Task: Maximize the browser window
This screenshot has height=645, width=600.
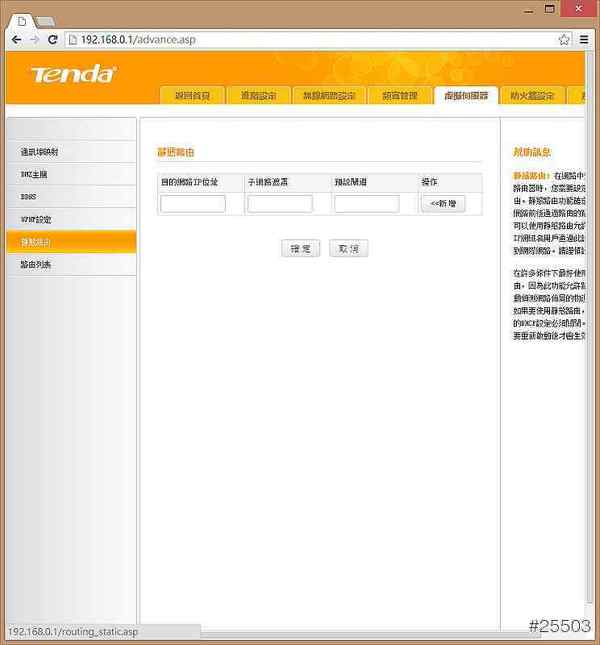Action: tap(549, 9)
